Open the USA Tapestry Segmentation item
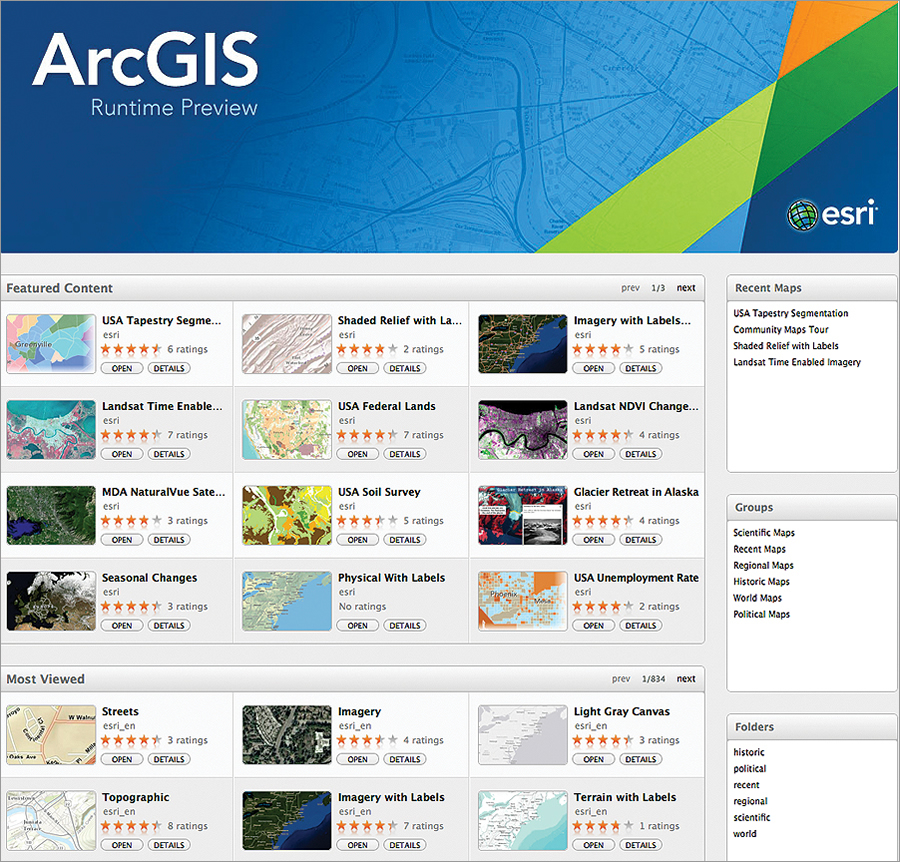900x862 pixels. pos(122,368)
